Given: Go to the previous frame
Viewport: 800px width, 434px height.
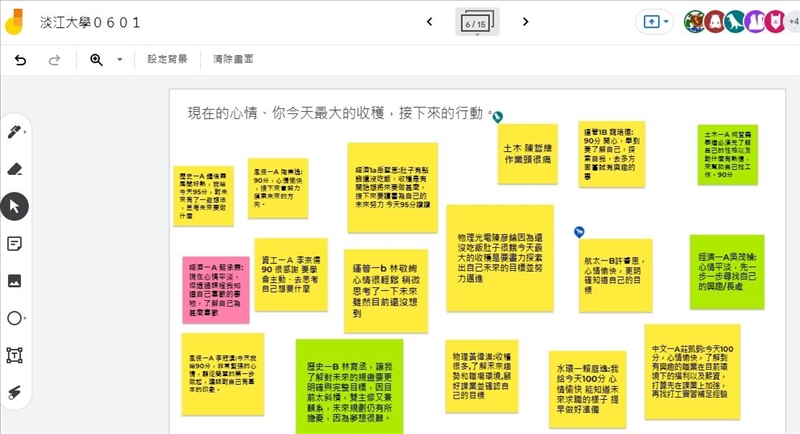Looking at the screenshot, I should (429, 21).
